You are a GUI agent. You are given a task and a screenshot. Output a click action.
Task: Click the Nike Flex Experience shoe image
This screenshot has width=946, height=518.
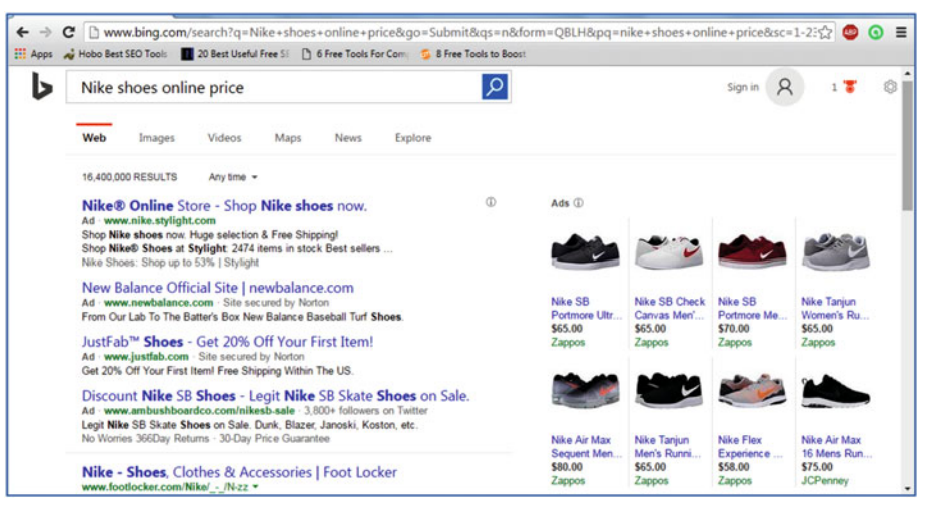point(752,390)
